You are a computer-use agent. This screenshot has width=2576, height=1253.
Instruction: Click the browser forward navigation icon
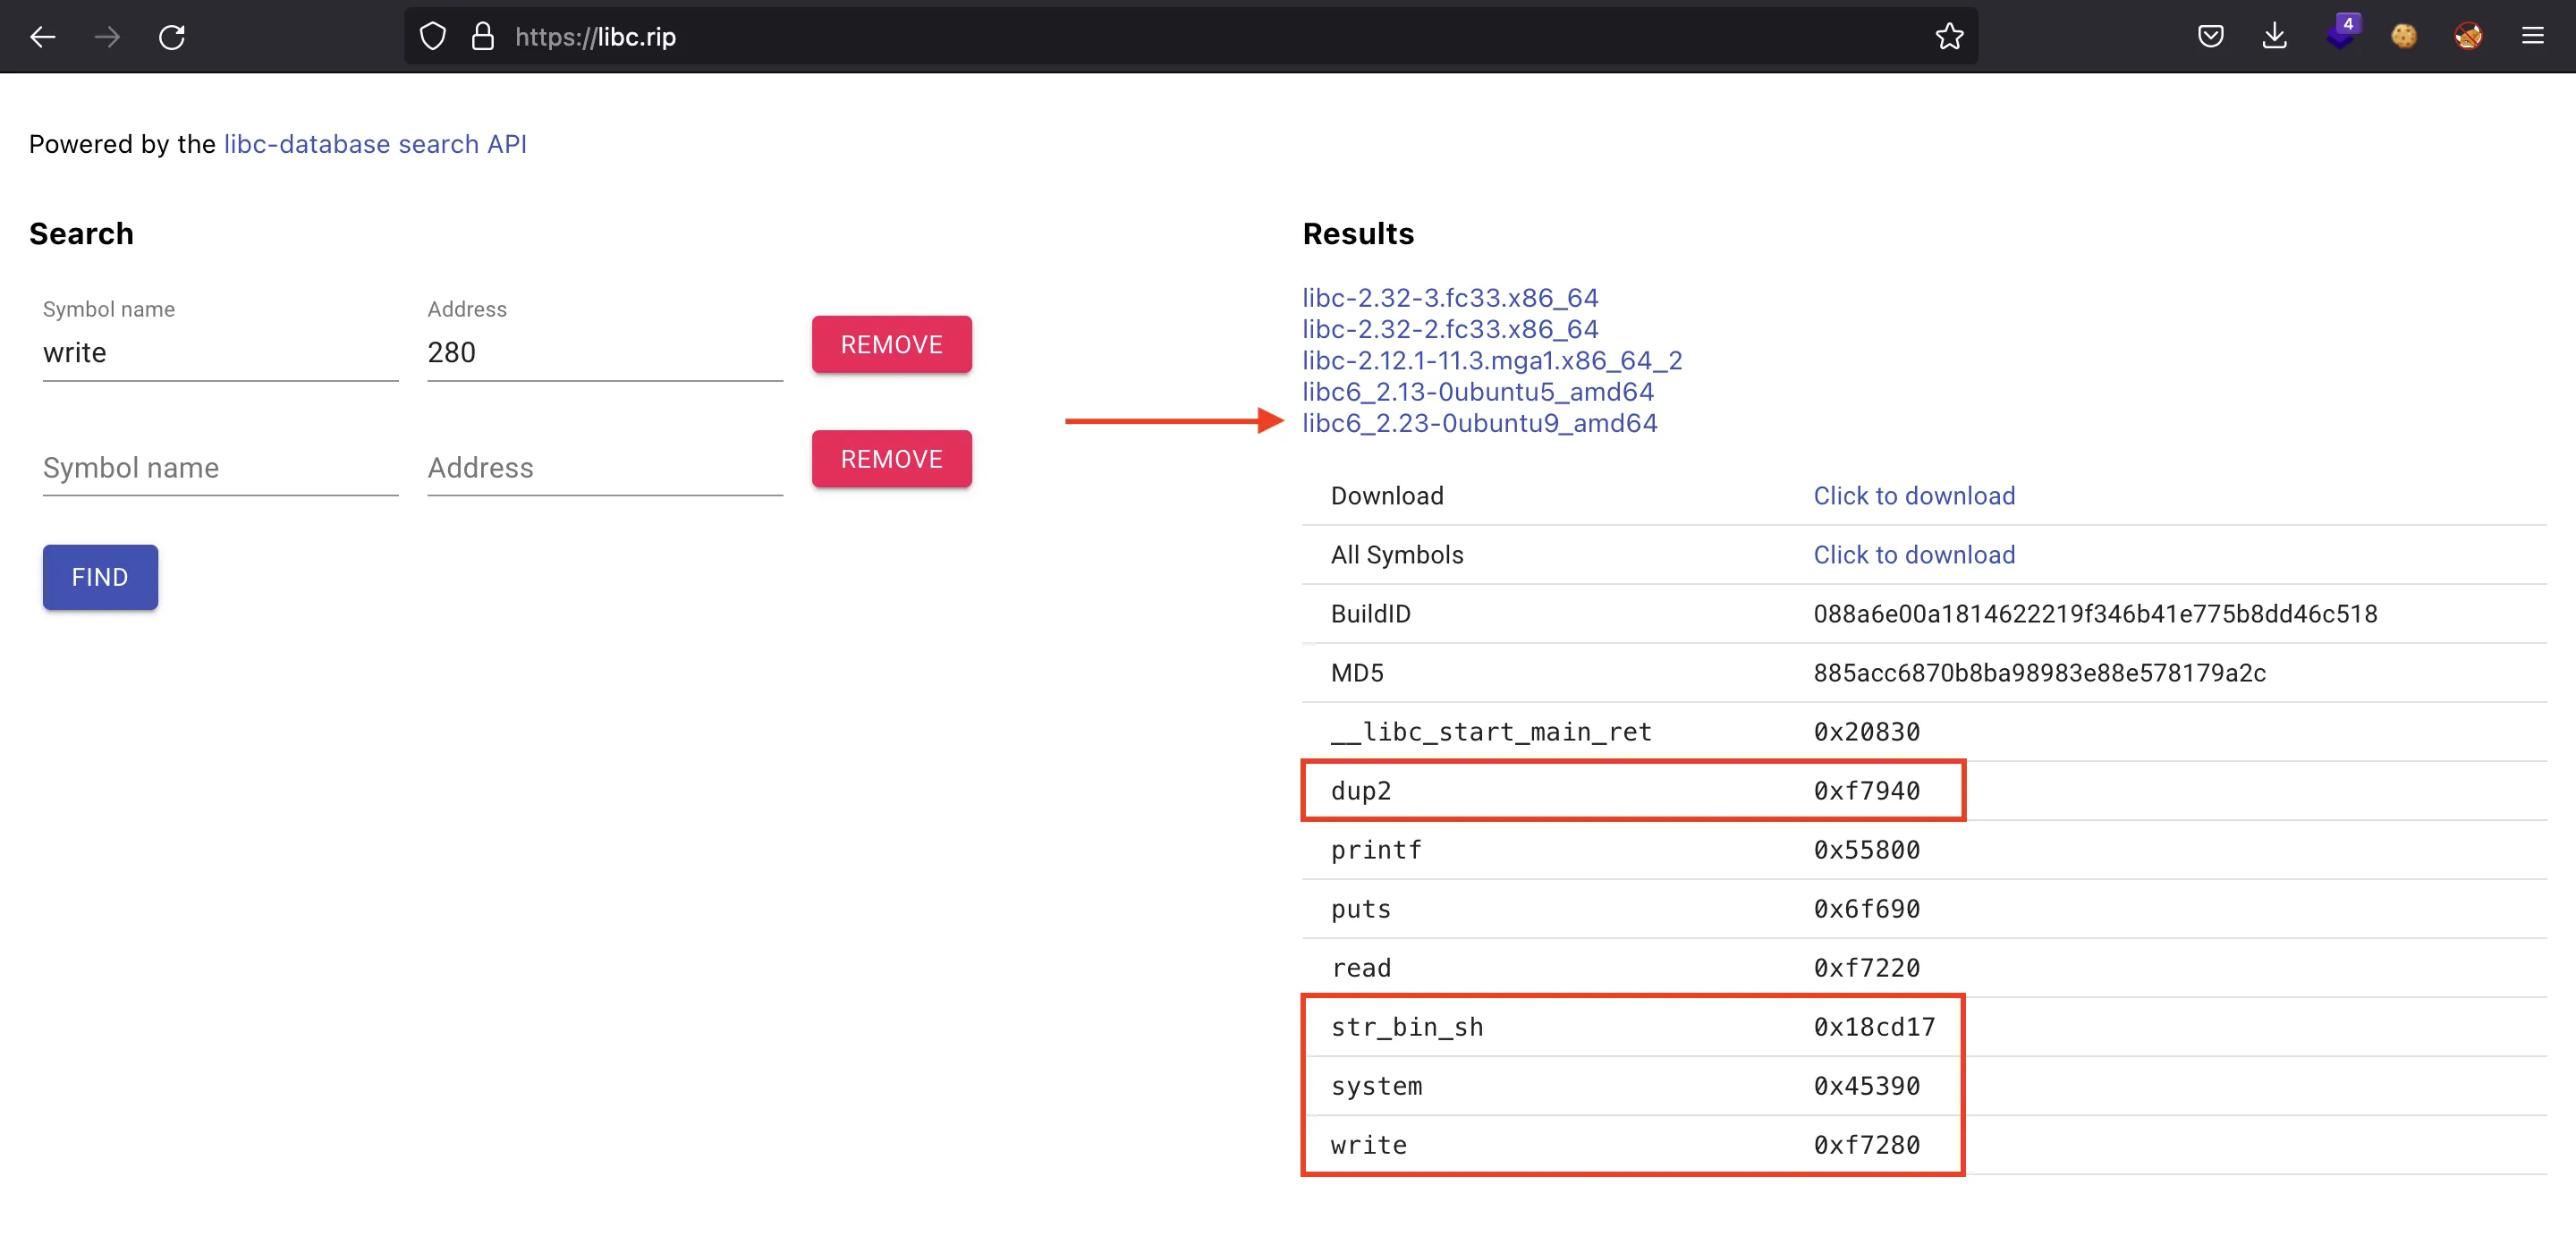pos(106,36)
